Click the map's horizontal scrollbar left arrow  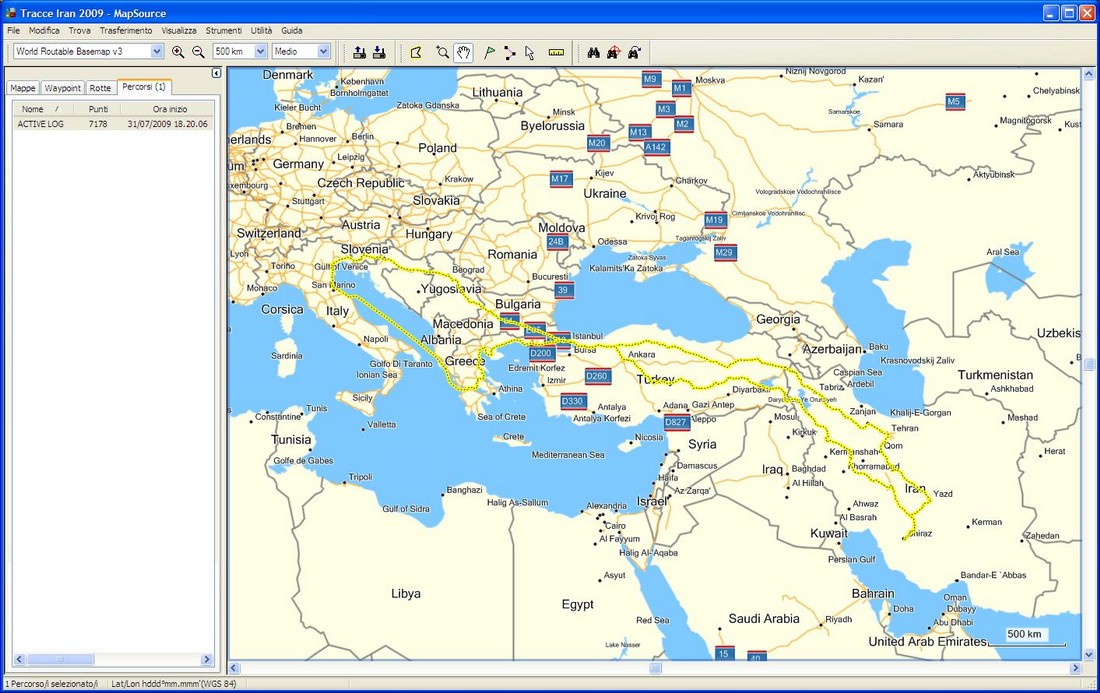pyautogui.click(x=234, y=668)
